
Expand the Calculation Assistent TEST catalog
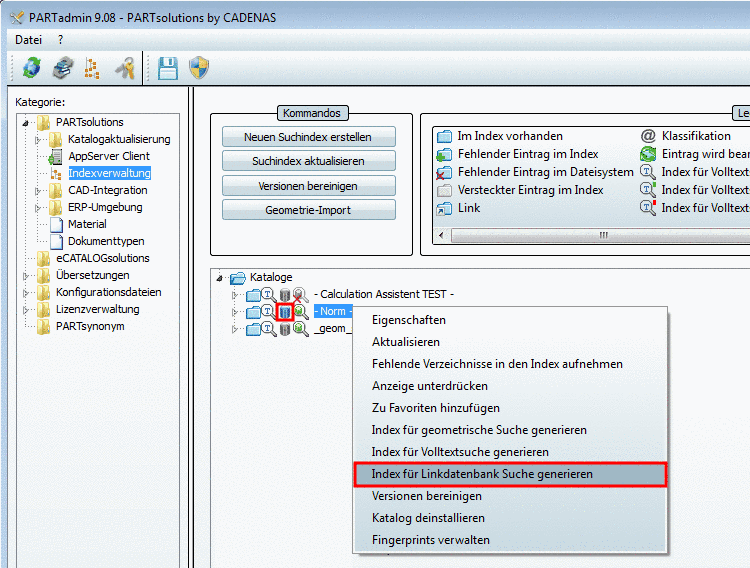point(234,295)
